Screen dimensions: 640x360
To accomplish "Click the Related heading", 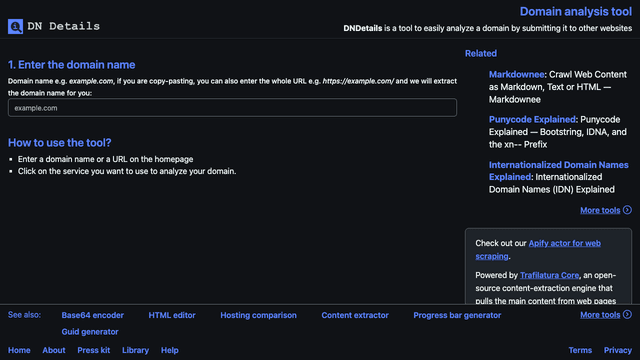I will [x=481, y=53].
